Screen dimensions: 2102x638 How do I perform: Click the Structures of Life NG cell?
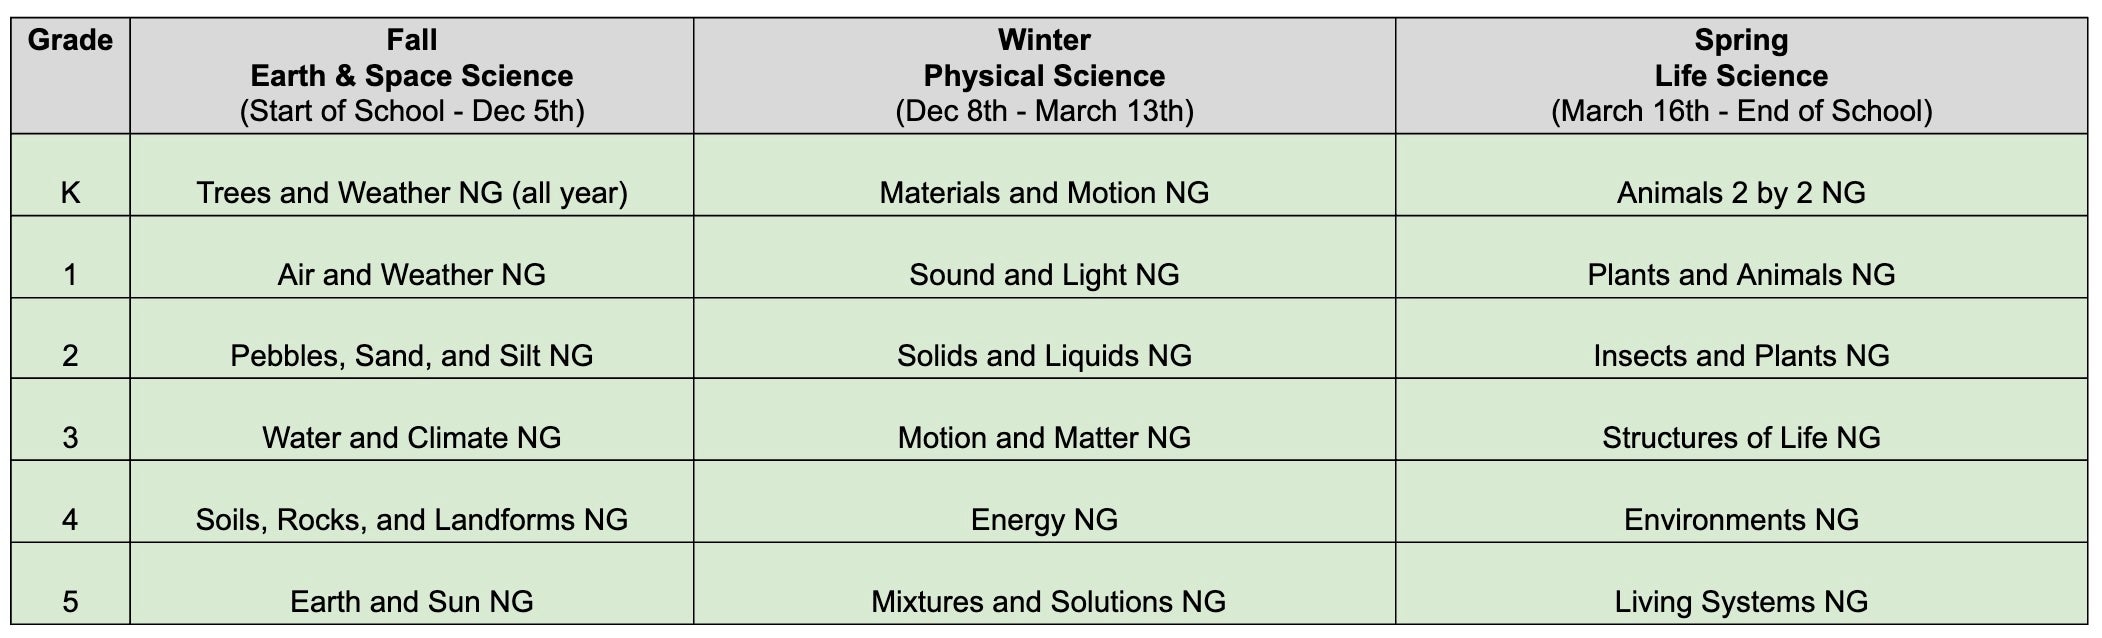(x=1741, y=437)
